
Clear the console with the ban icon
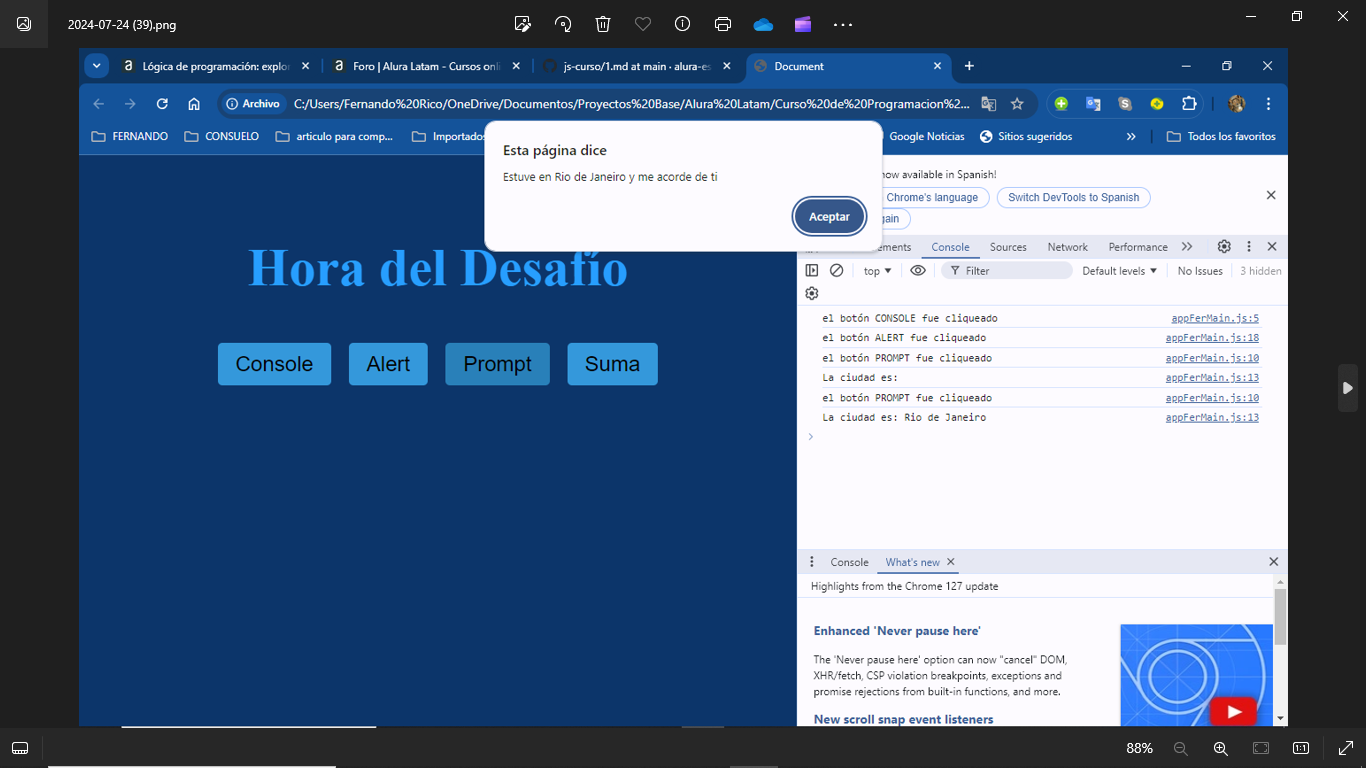coord(837,271)
